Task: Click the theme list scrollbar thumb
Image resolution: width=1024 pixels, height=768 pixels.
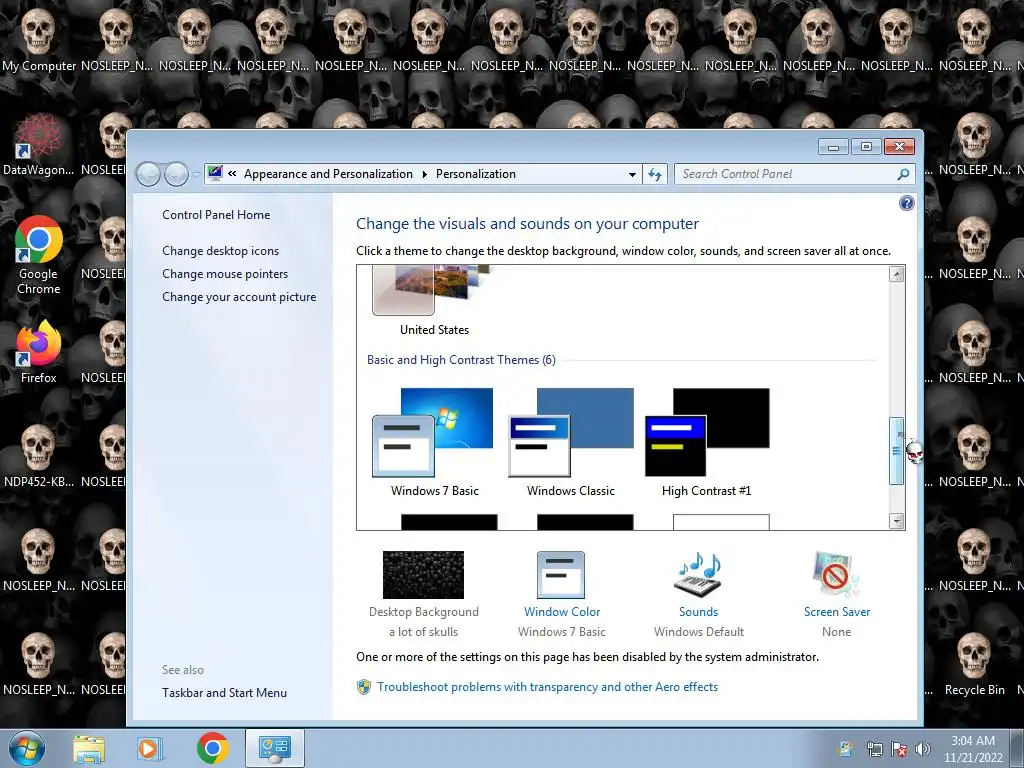Action: [897, 451]
